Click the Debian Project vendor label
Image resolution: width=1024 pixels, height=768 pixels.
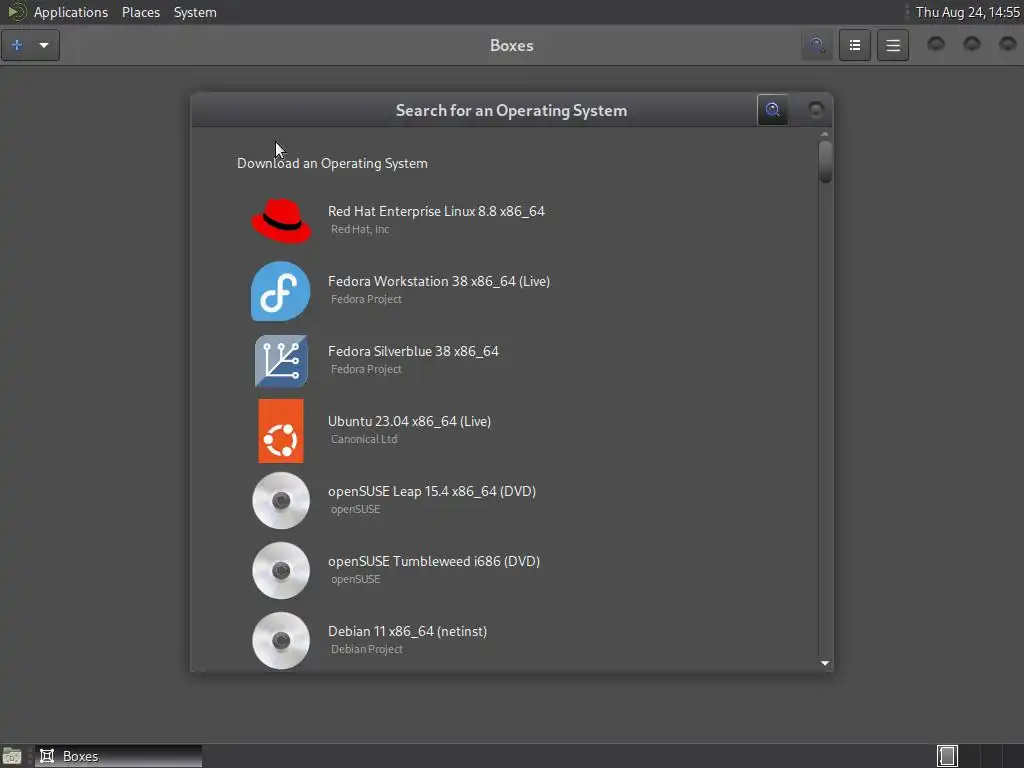366,649
